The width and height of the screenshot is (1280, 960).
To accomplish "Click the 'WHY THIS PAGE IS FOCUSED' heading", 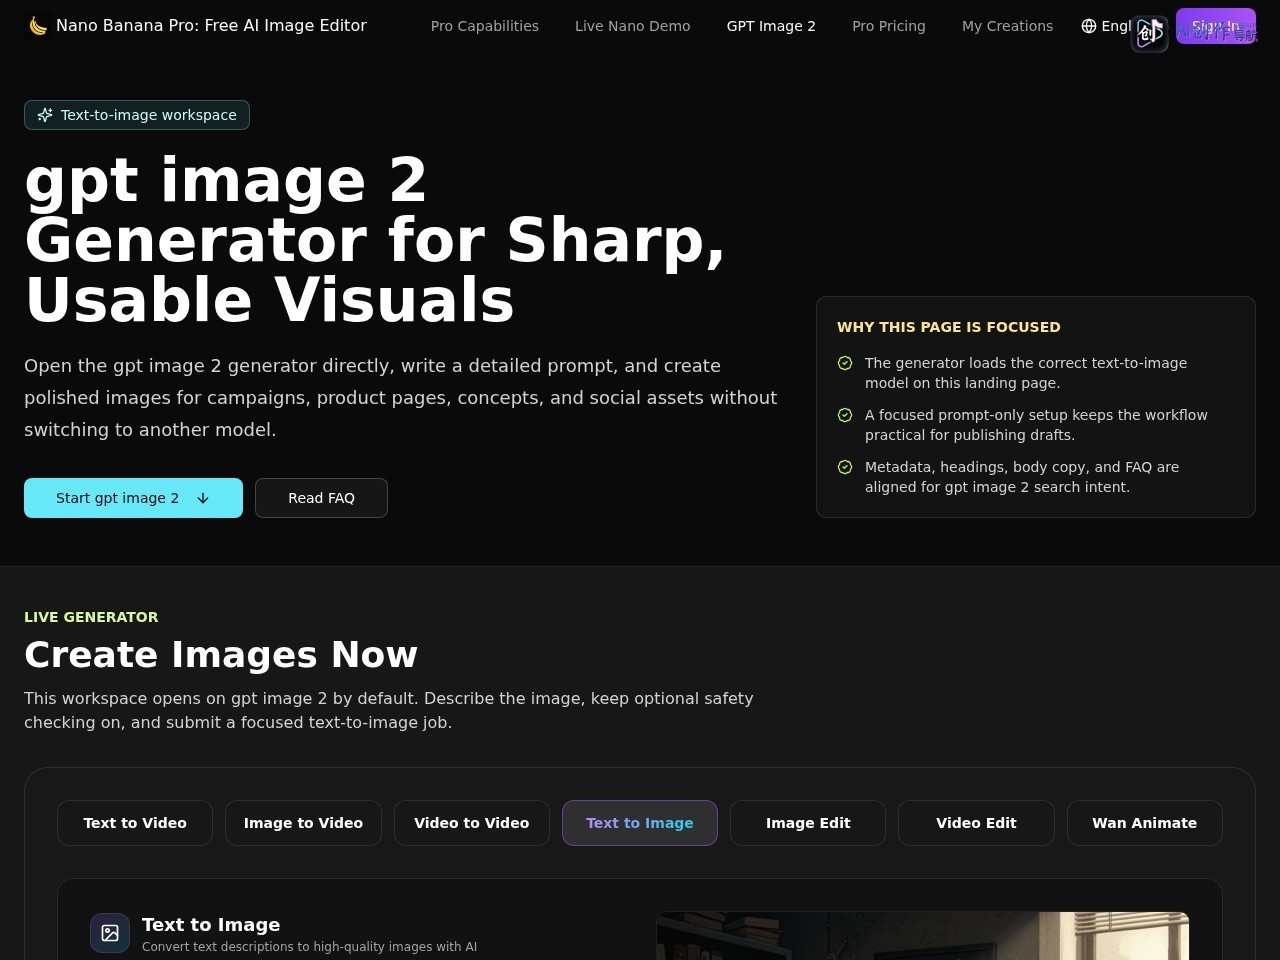I will coord(949,327).
